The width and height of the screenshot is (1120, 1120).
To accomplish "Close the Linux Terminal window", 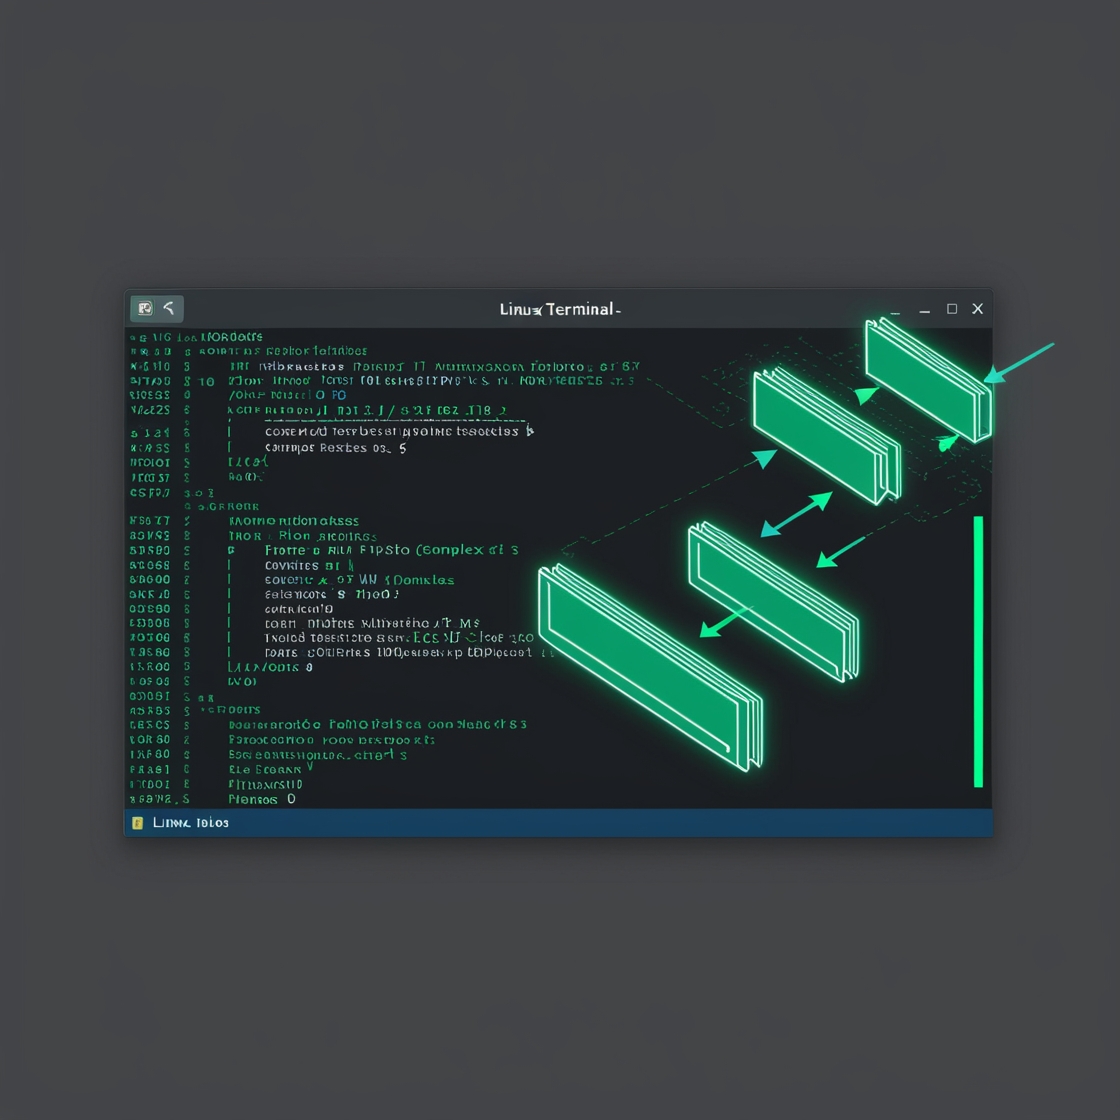I will point(978,309).
